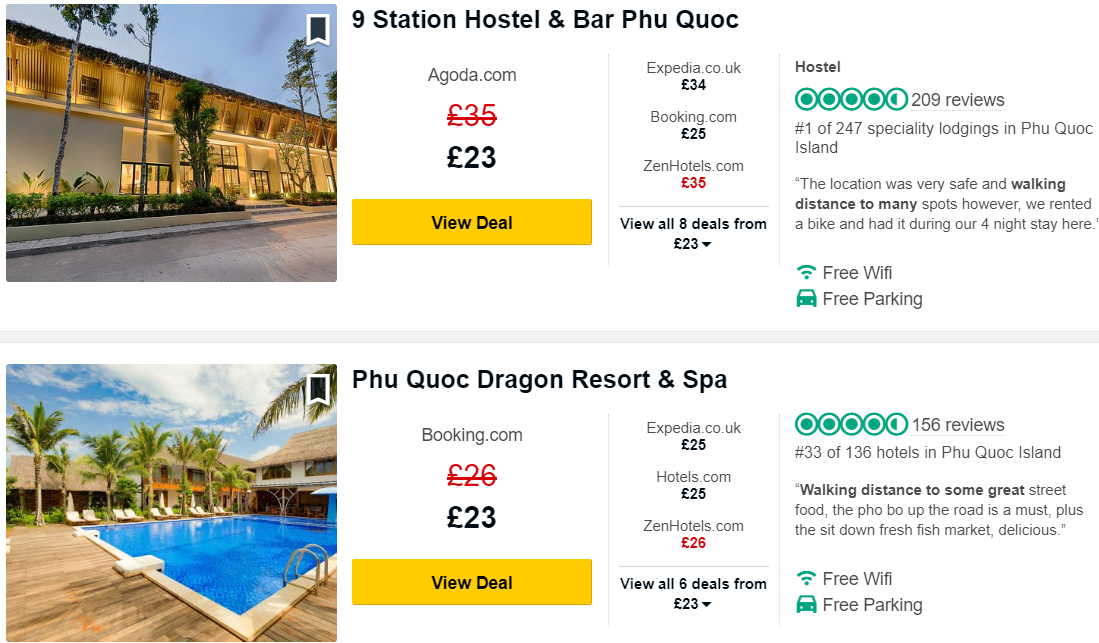Expand View all 6 deals from £23
Image resolution: width=1099 pixels, height=643 pixels.
pos(693,593)
